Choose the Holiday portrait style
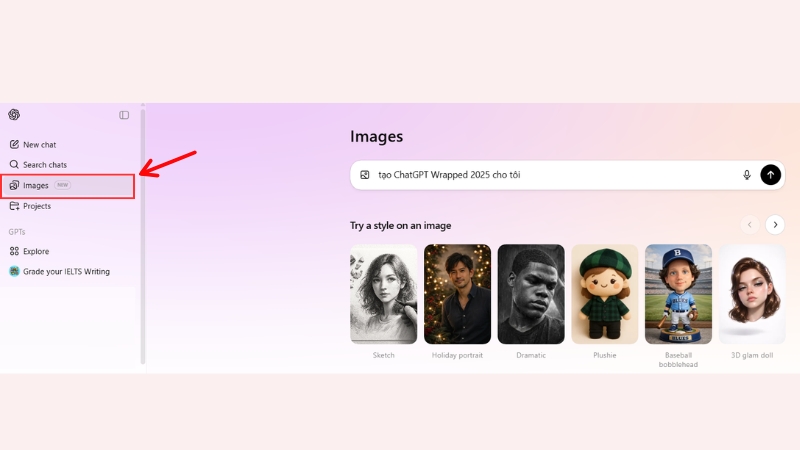 pos(457,294)
